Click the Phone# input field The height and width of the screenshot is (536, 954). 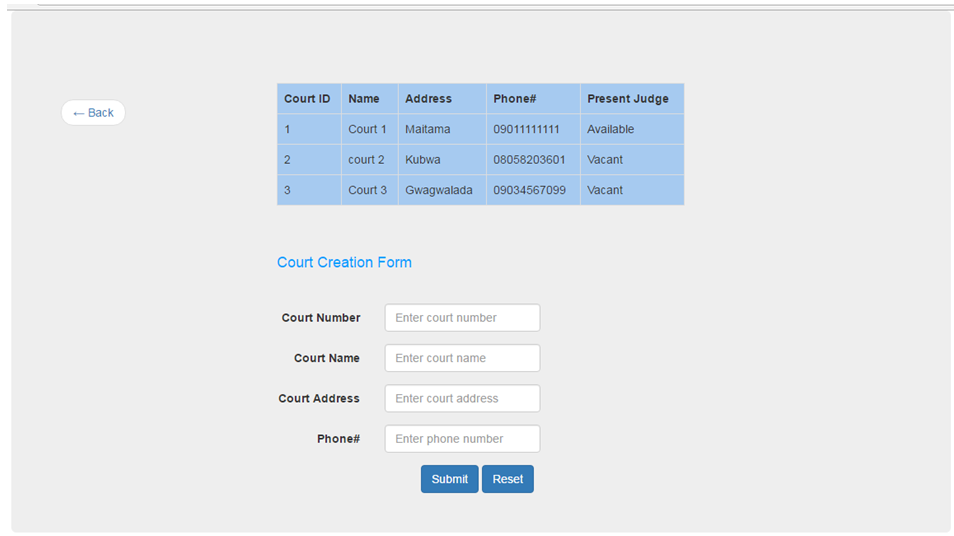point(462,439)
